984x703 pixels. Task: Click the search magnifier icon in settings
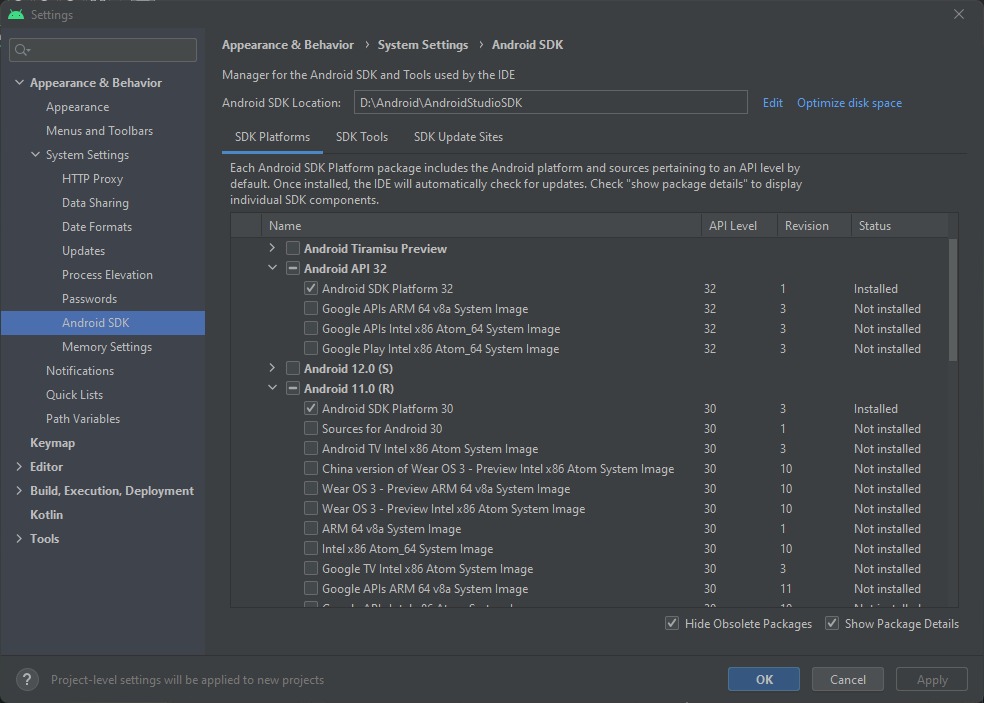pos(22,50)
